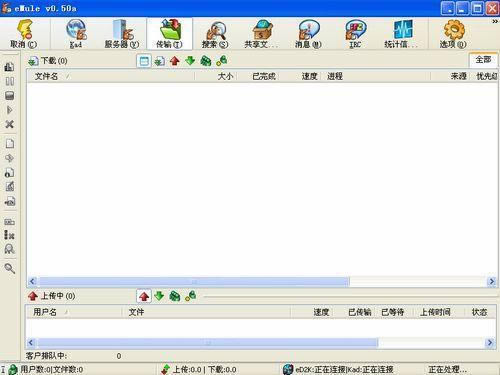Screen dimensions: 500x375
Task: Sort uploads by 用户名 column
Action: click(74, 312)
